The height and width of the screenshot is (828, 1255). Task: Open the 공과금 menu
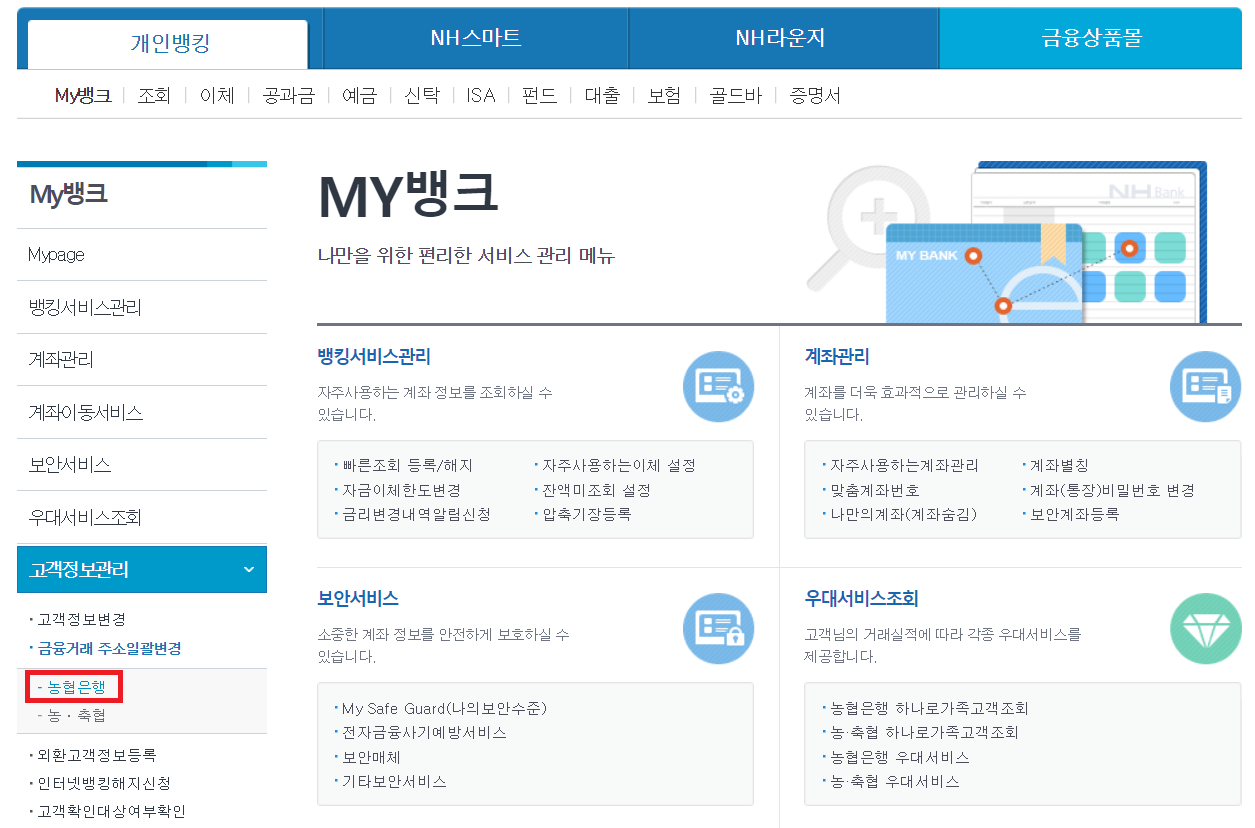pyautogui.click(x=288, y=96)
